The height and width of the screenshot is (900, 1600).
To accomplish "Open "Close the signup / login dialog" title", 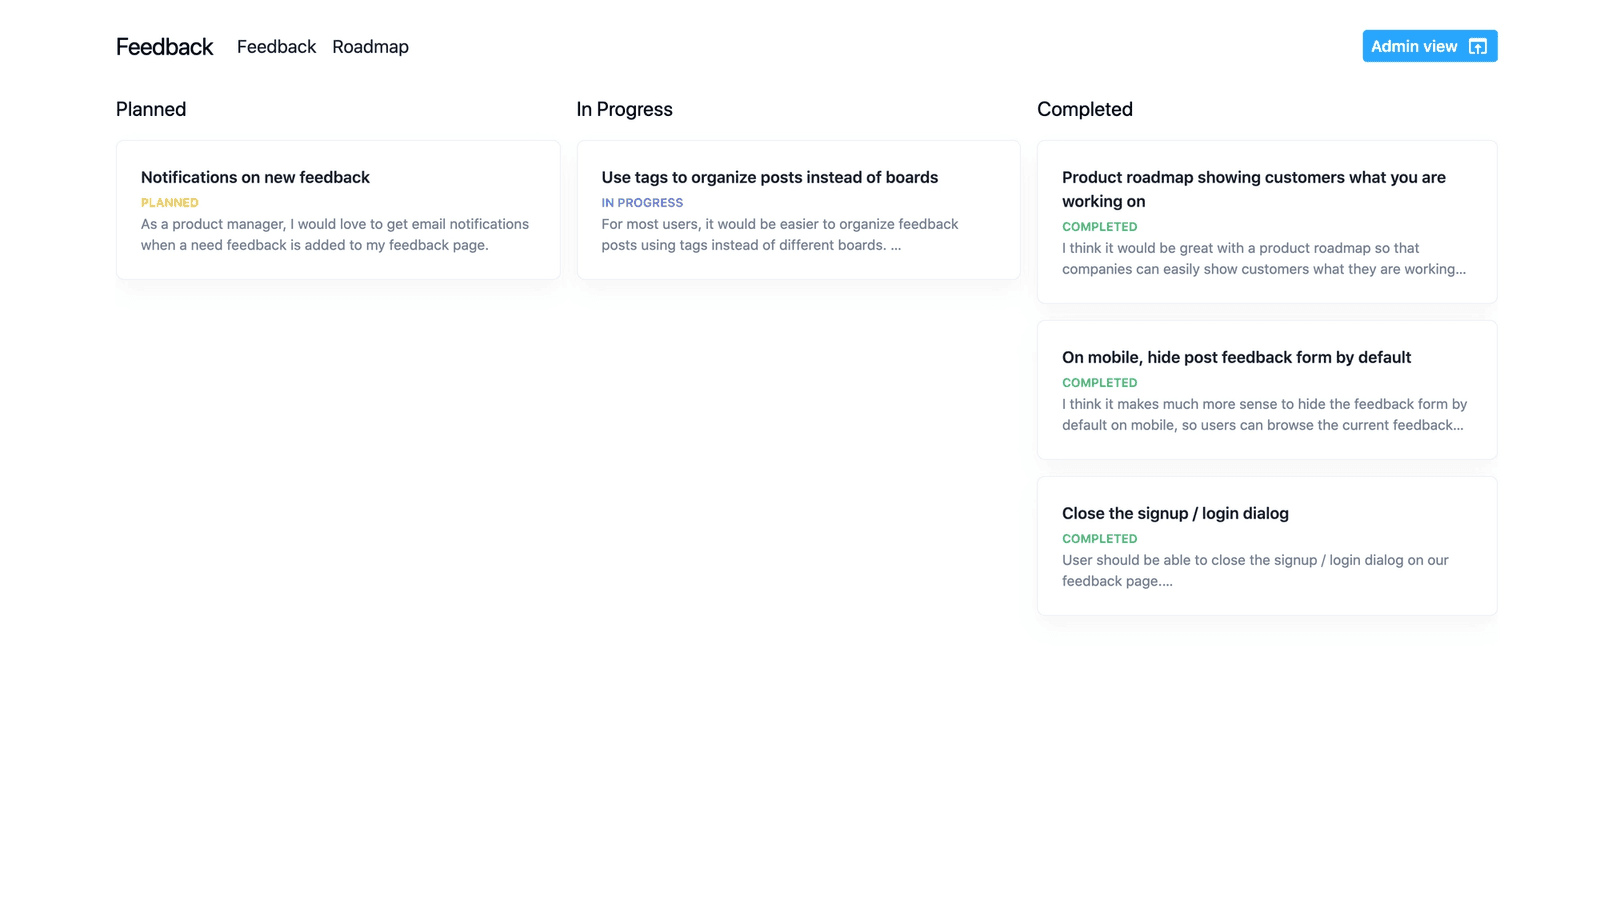I will click(1175, 513).
